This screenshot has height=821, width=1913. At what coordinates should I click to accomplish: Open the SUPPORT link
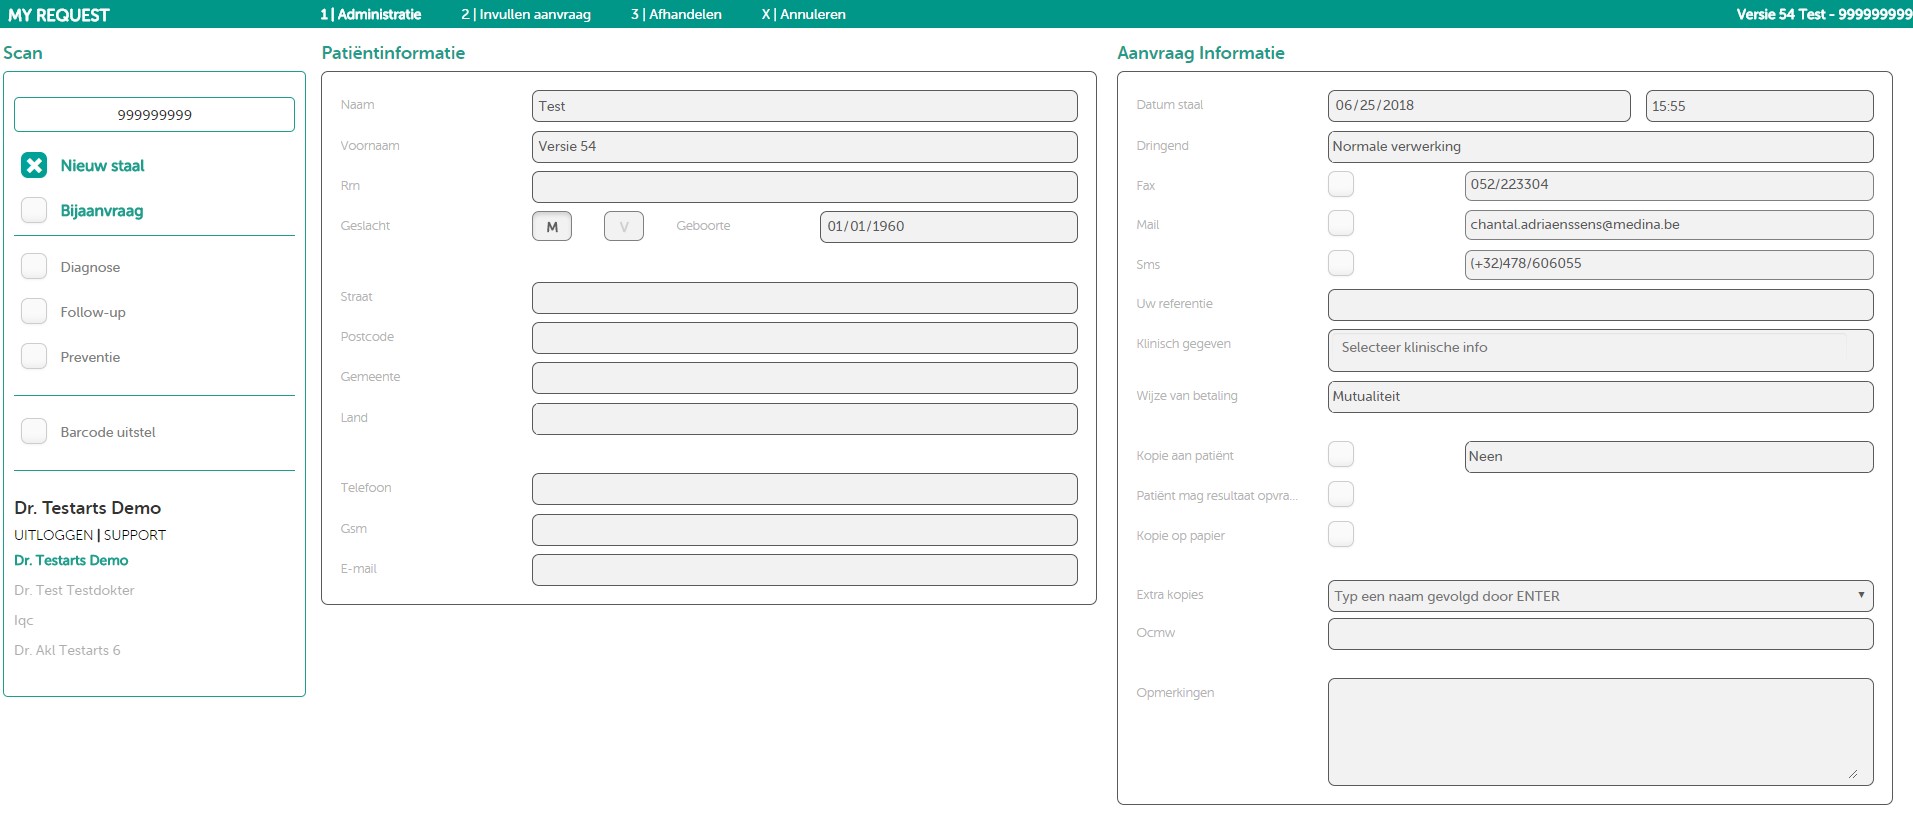point(135,535)
